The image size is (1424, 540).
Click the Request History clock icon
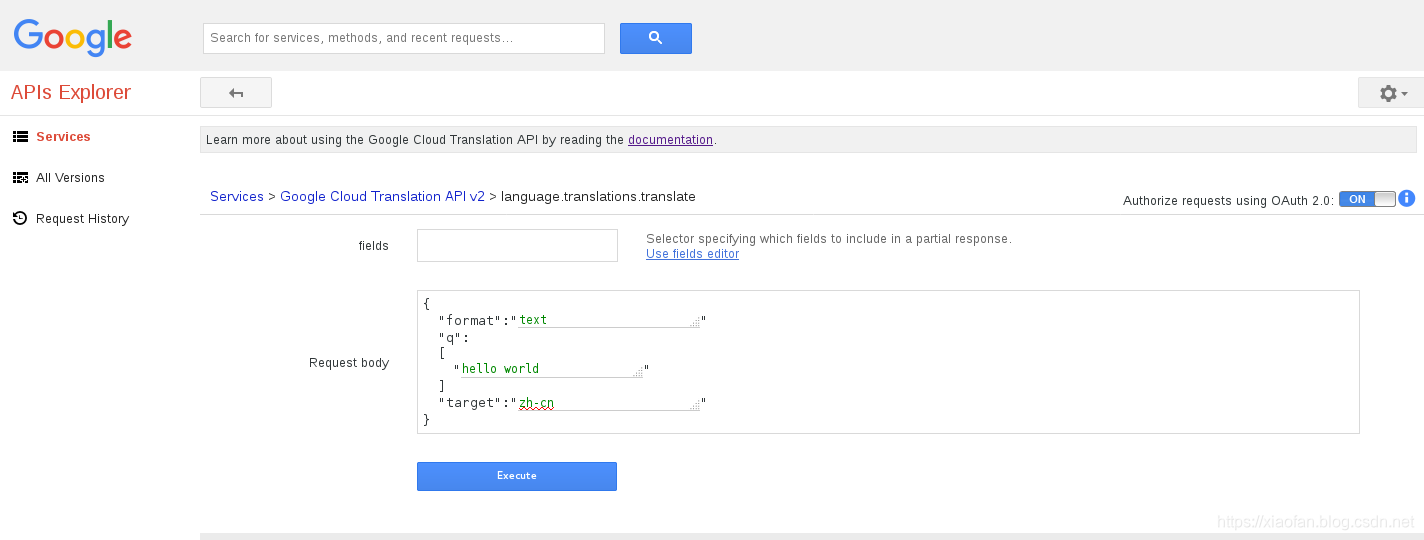point(20,218)
